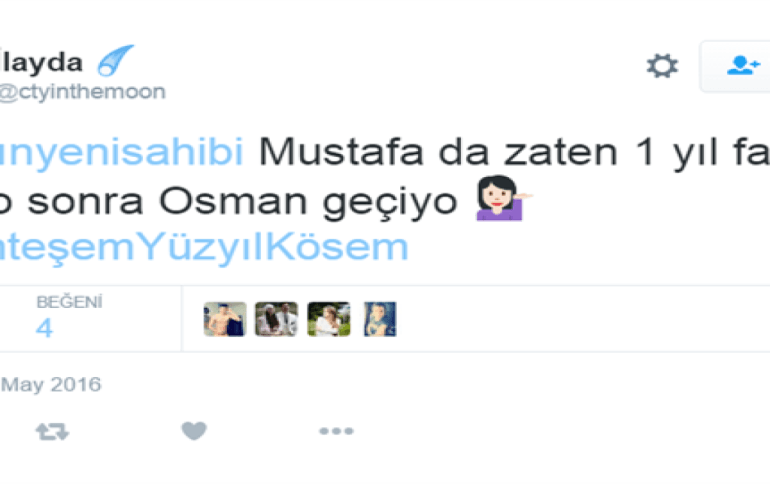View the third liker's outdoor avatar
This screenshot has height=485, width=770.
tap(329, 319)
